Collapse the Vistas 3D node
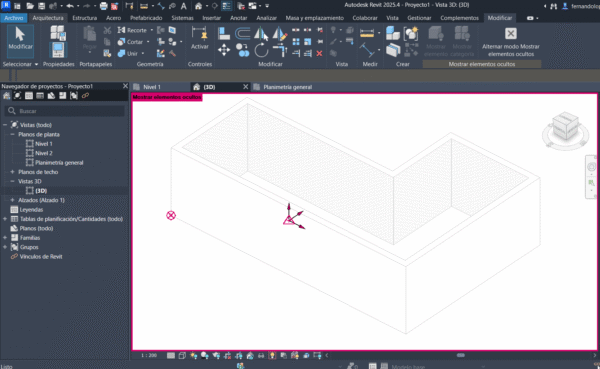This screenshot has width=600, height=369. (x=13, y=181)
